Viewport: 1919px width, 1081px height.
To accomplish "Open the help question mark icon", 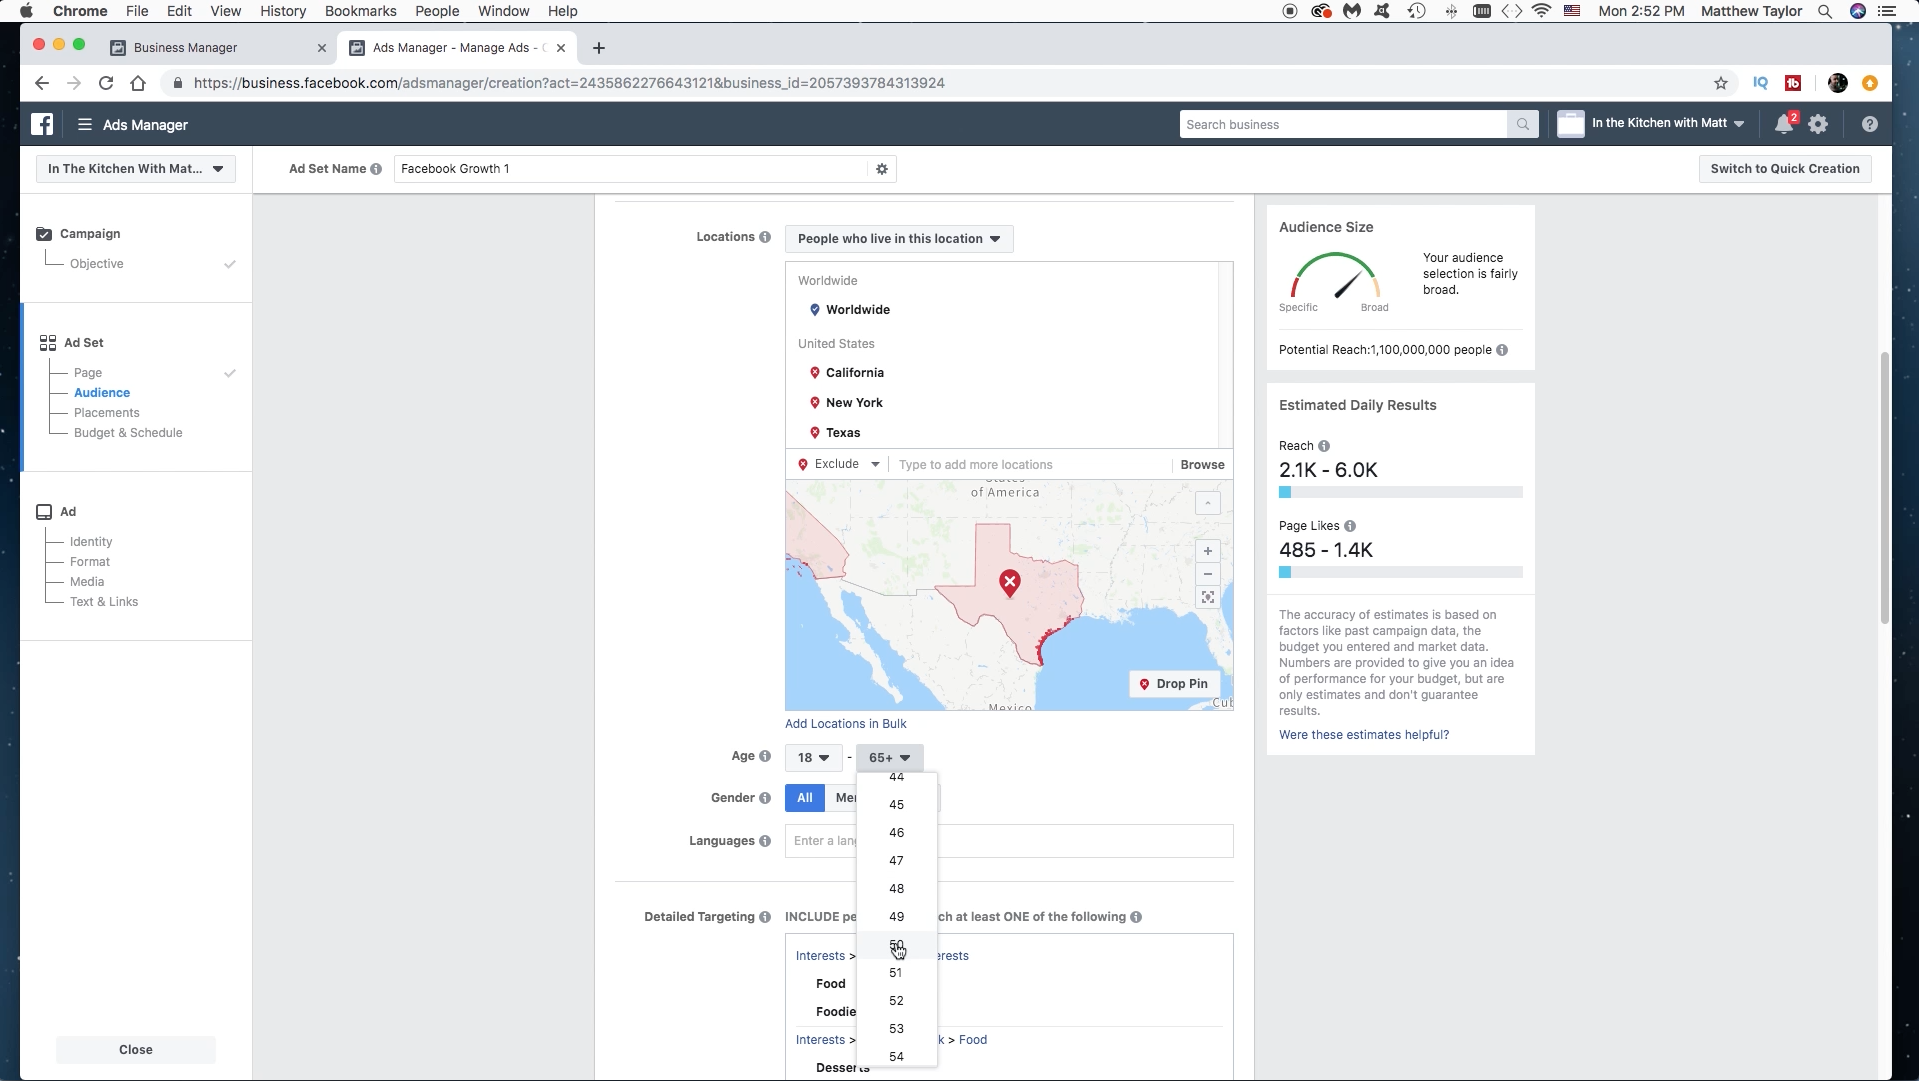I will [1870, 124].
